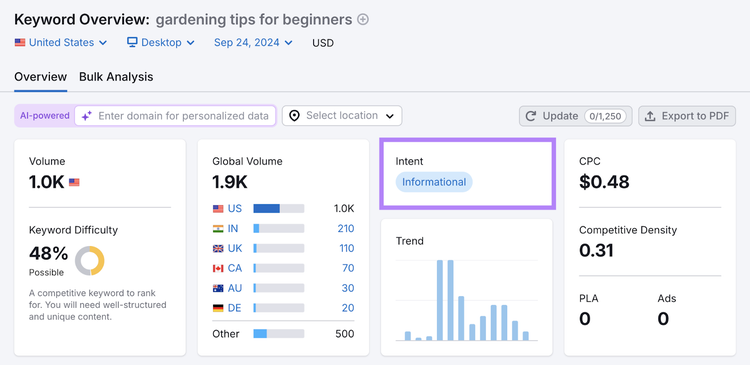This screenshot has height=365, width=750.
Task: Click the Ads count of 0
Action: click(x=663, y=319)
